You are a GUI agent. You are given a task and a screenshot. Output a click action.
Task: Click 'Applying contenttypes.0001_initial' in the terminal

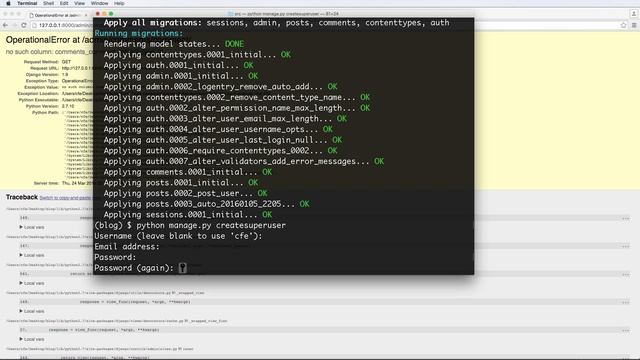click(x=197, y=55)
